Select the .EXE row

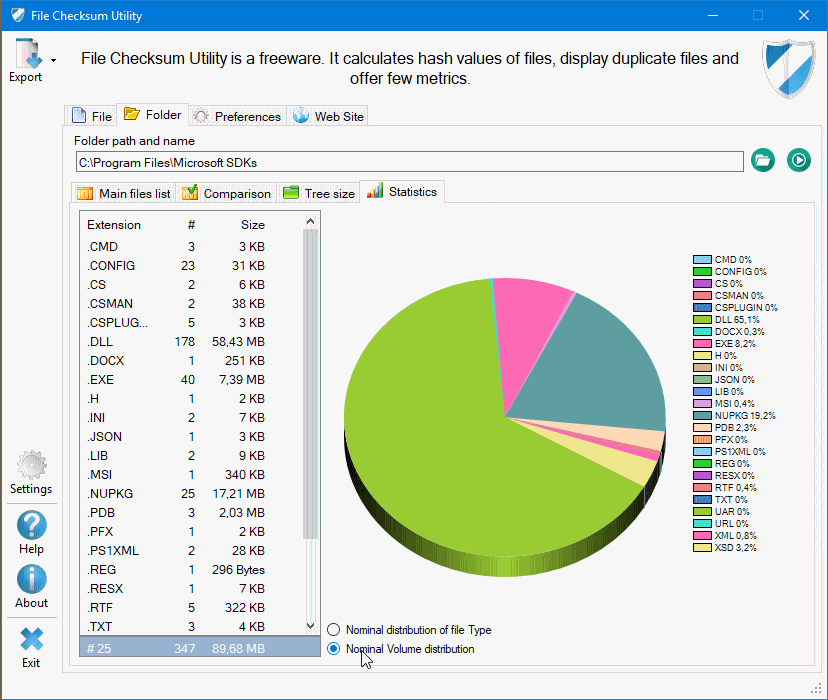click(x=192, y=380)
